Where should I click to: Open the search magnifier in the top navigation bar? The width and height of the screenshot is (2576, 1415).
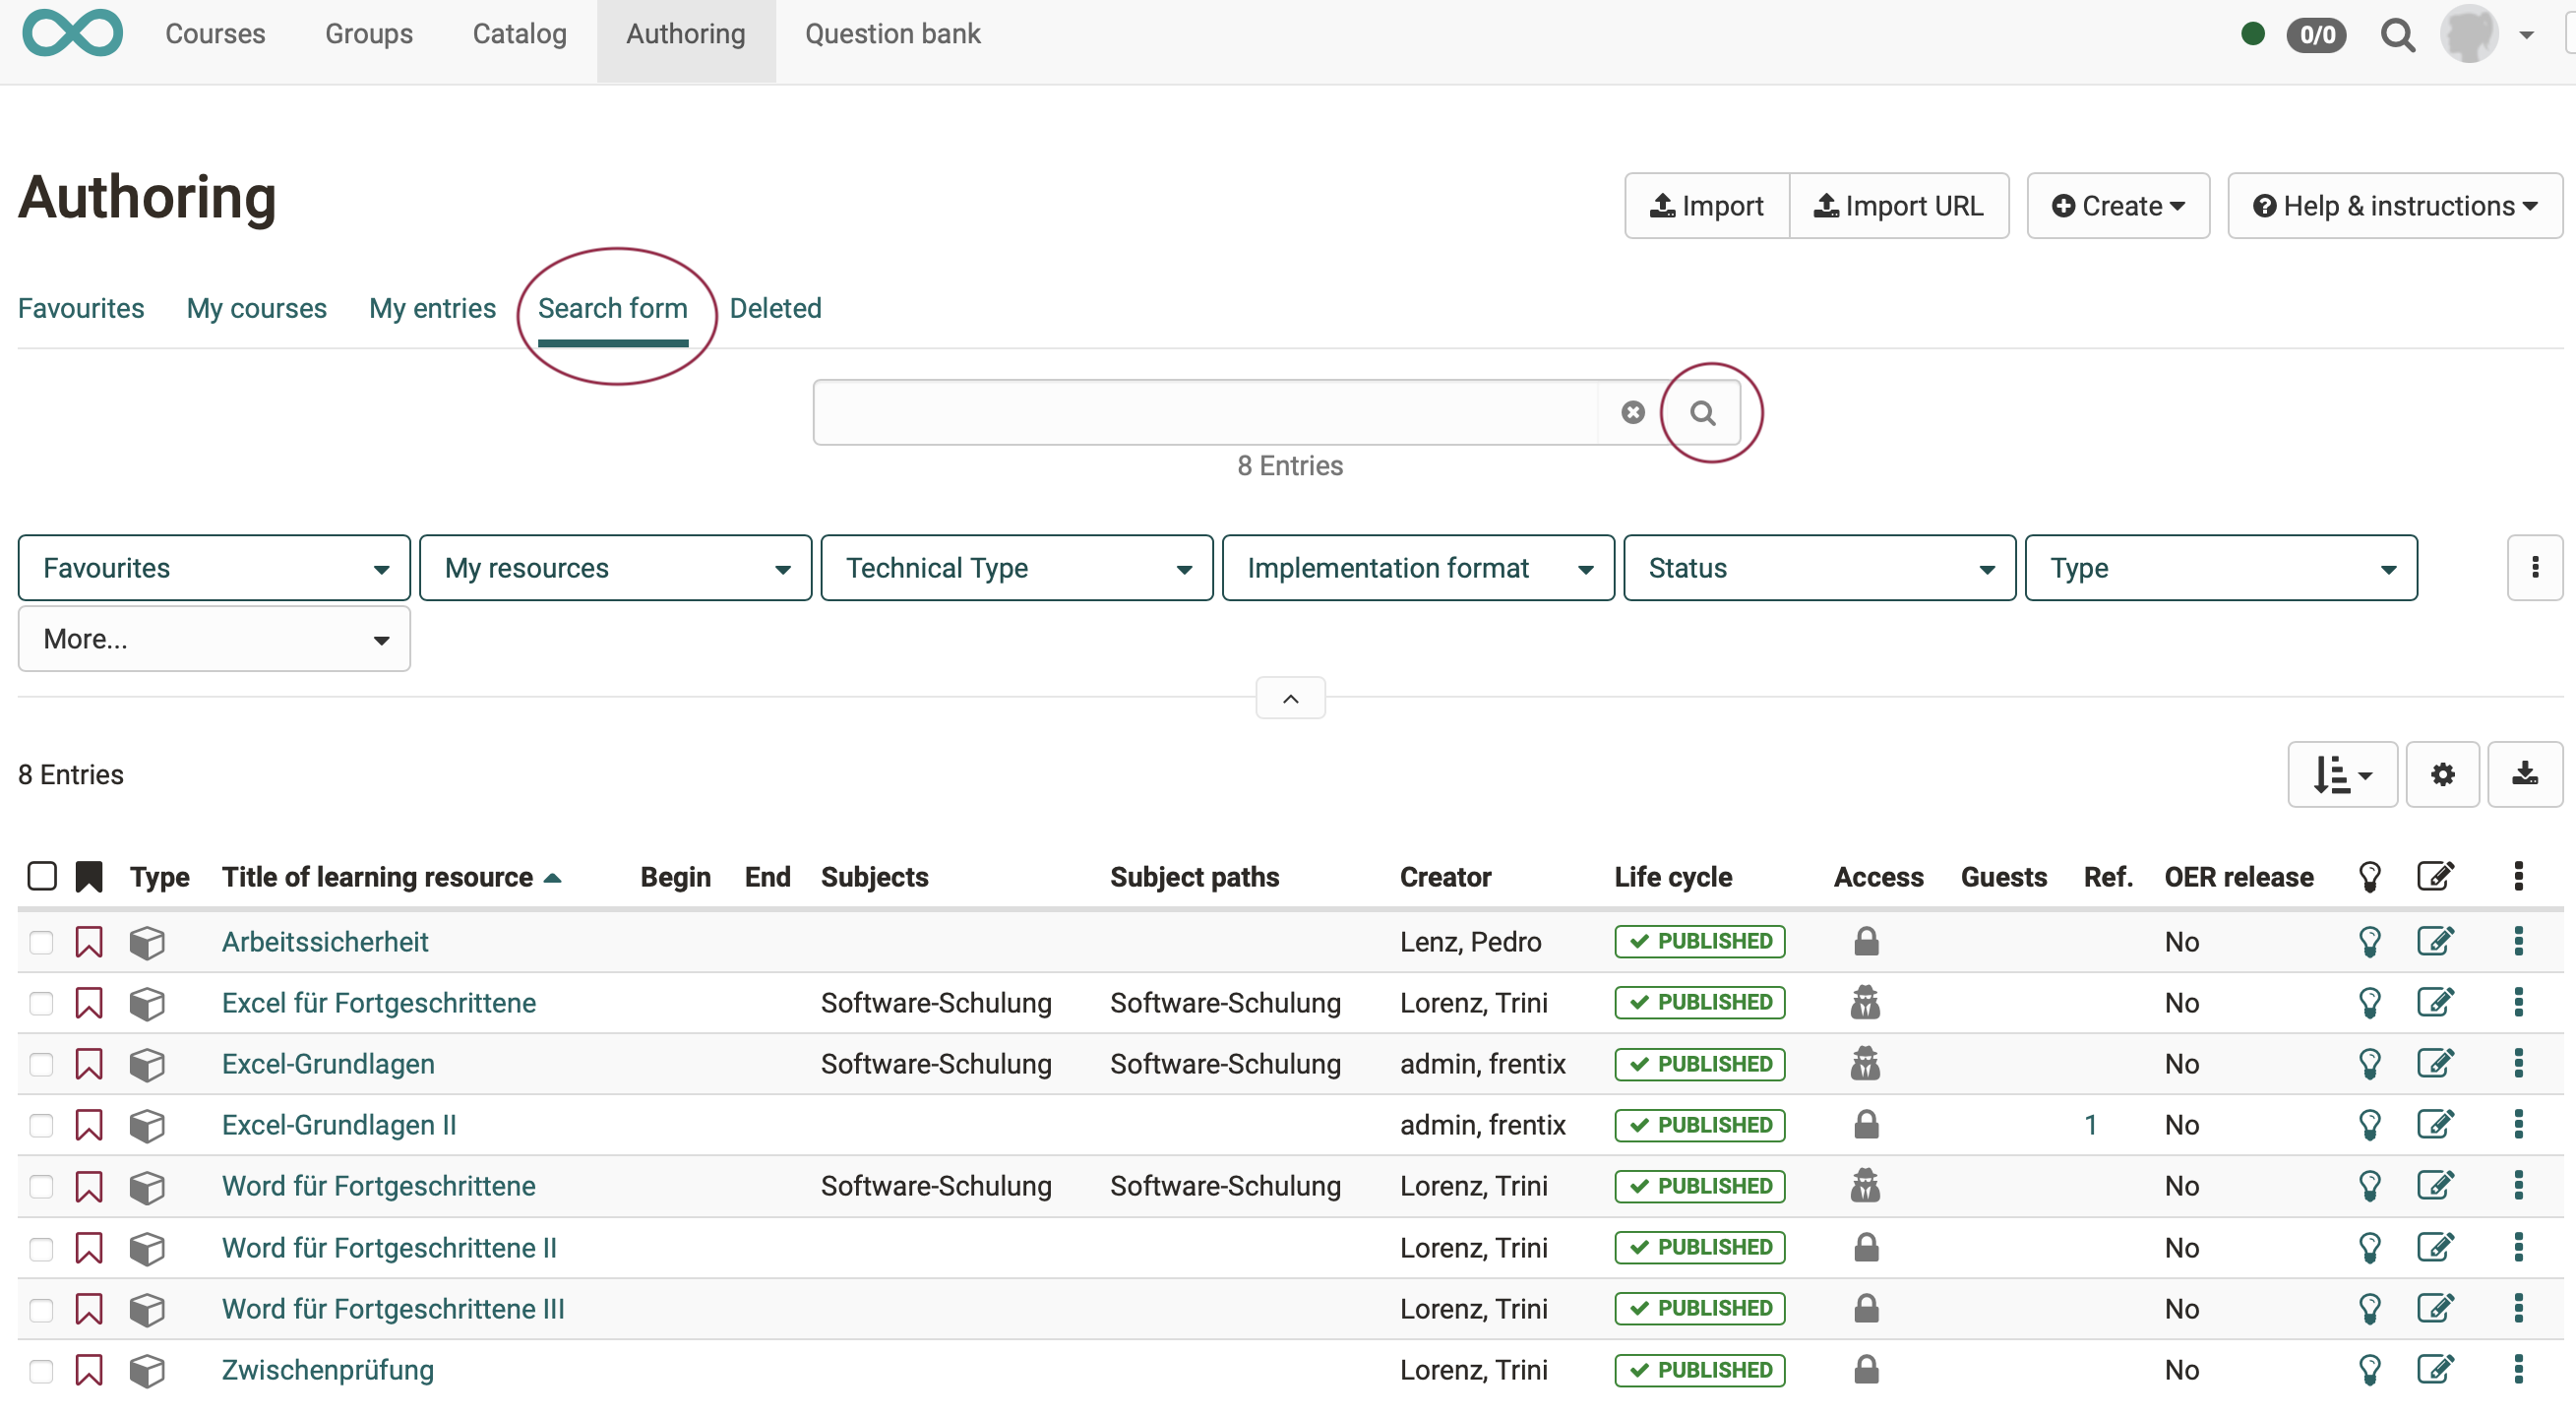2398,34
